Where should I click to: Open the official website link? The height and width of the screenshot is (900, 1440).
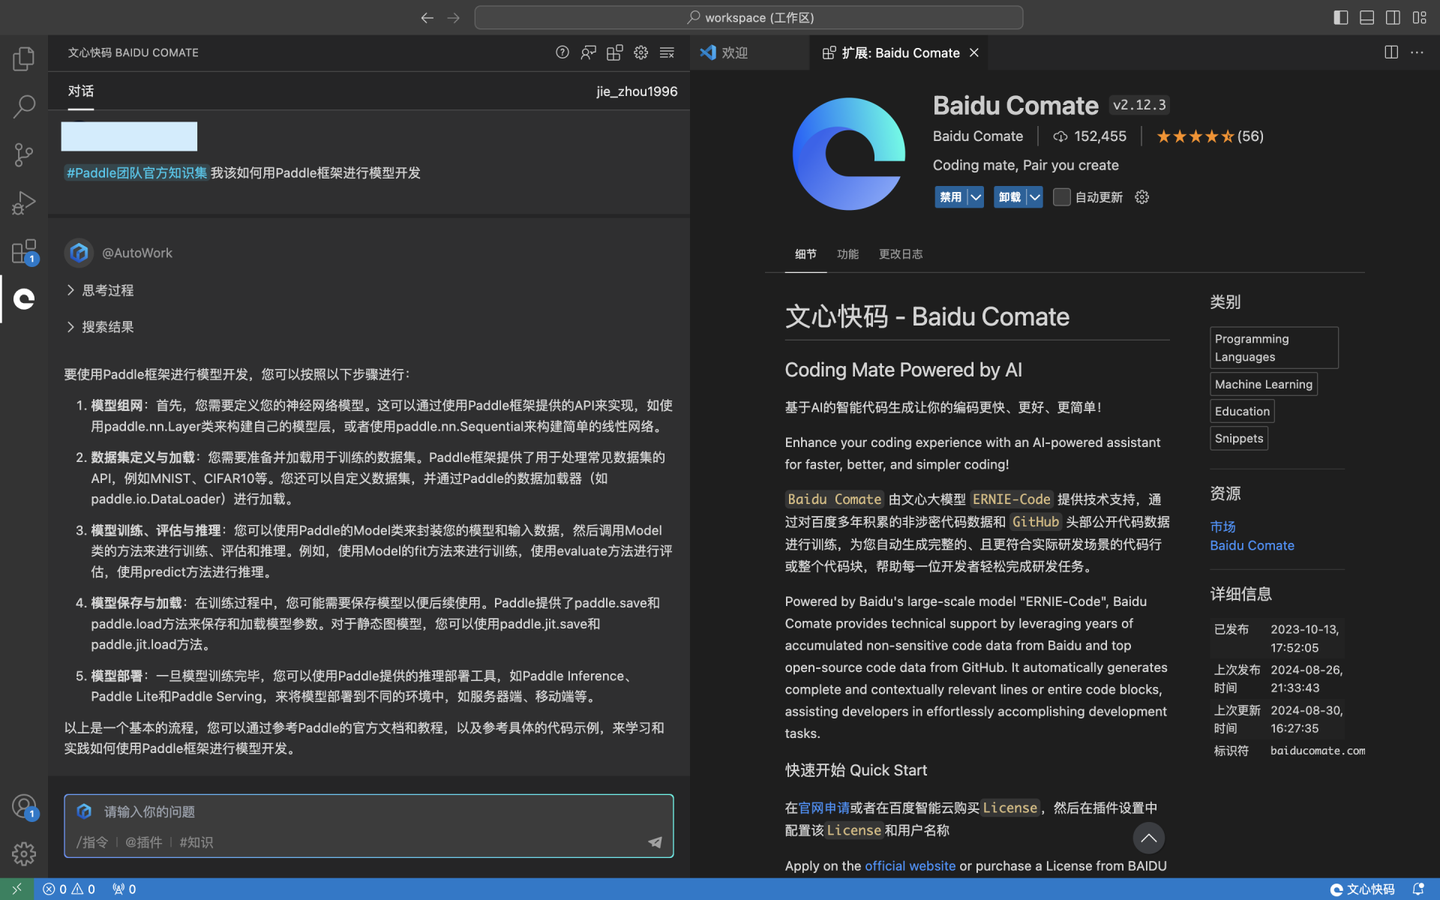tap(910, 866)
